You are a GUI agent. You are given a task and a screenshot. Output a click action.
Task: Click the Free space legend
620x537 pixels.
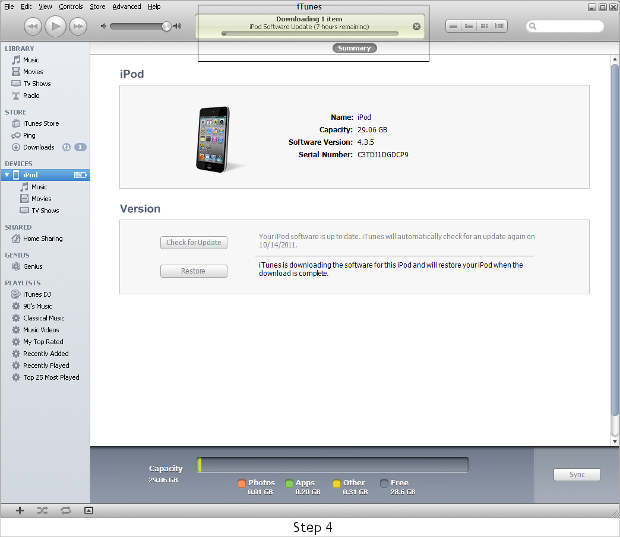384,483
